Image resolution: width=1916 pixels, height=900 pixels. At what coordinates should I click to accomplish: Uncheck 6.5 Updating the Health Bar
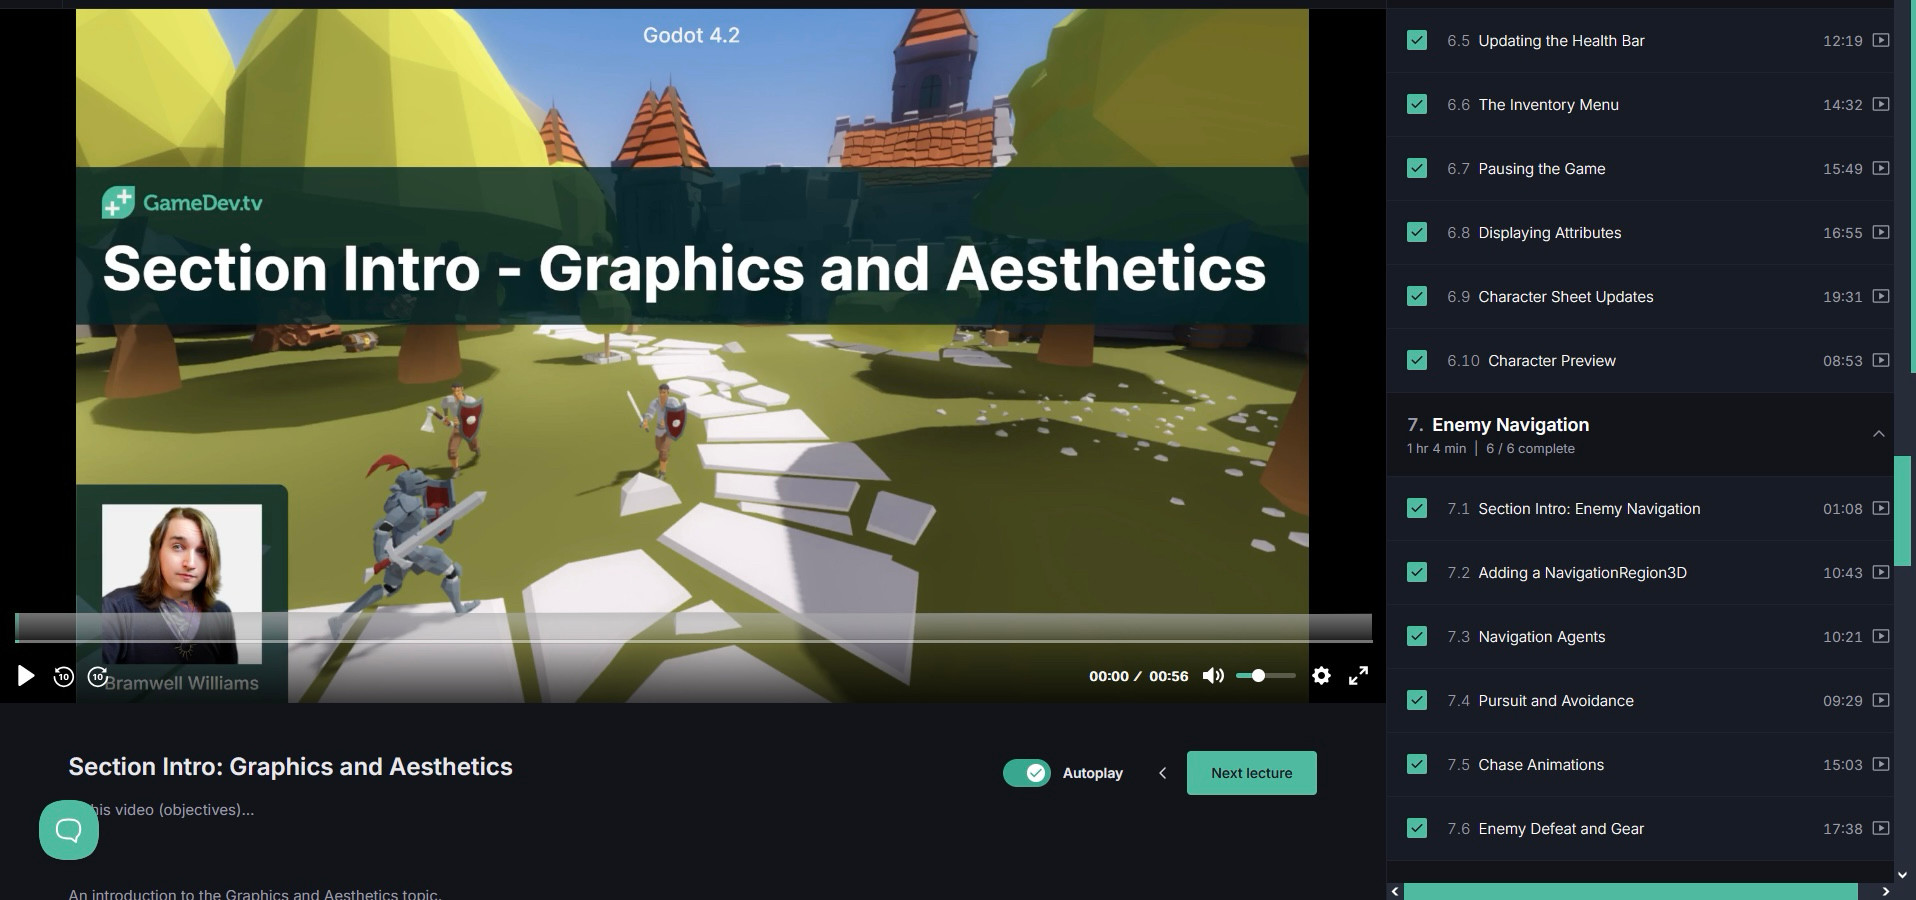coord(1417,40)
